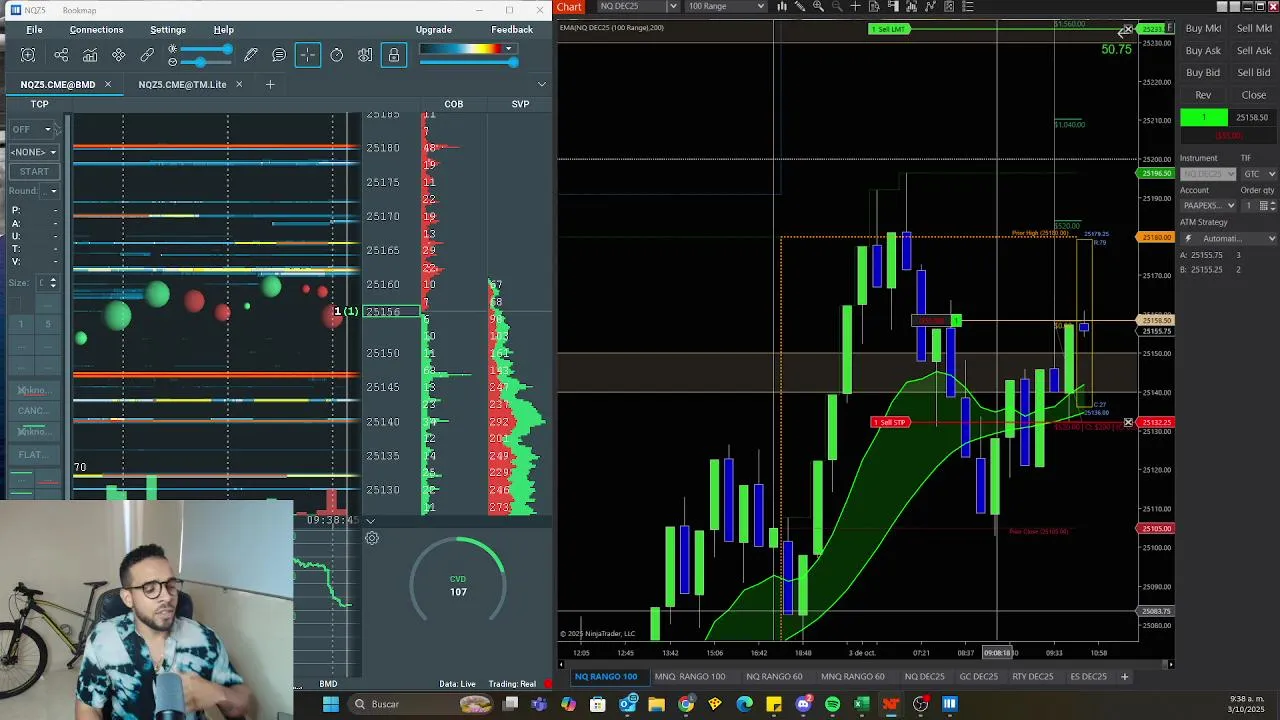Click the zoom out magnifier in chart toolbar
This screenshot has width=1280, height=720.
837,6
